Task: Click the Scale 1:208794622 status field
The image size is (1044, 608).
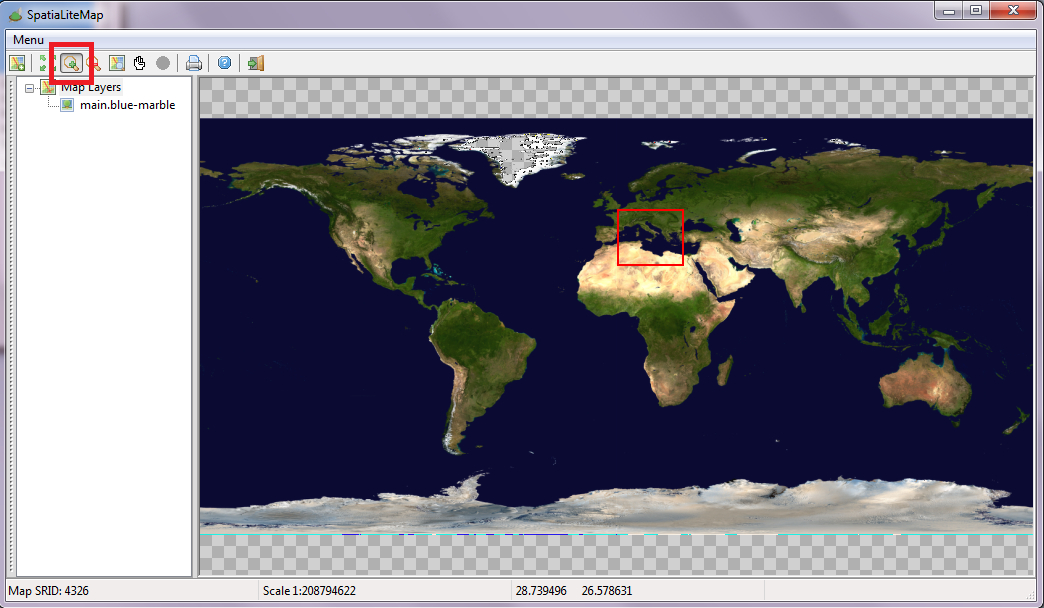Action: (309, 591)
